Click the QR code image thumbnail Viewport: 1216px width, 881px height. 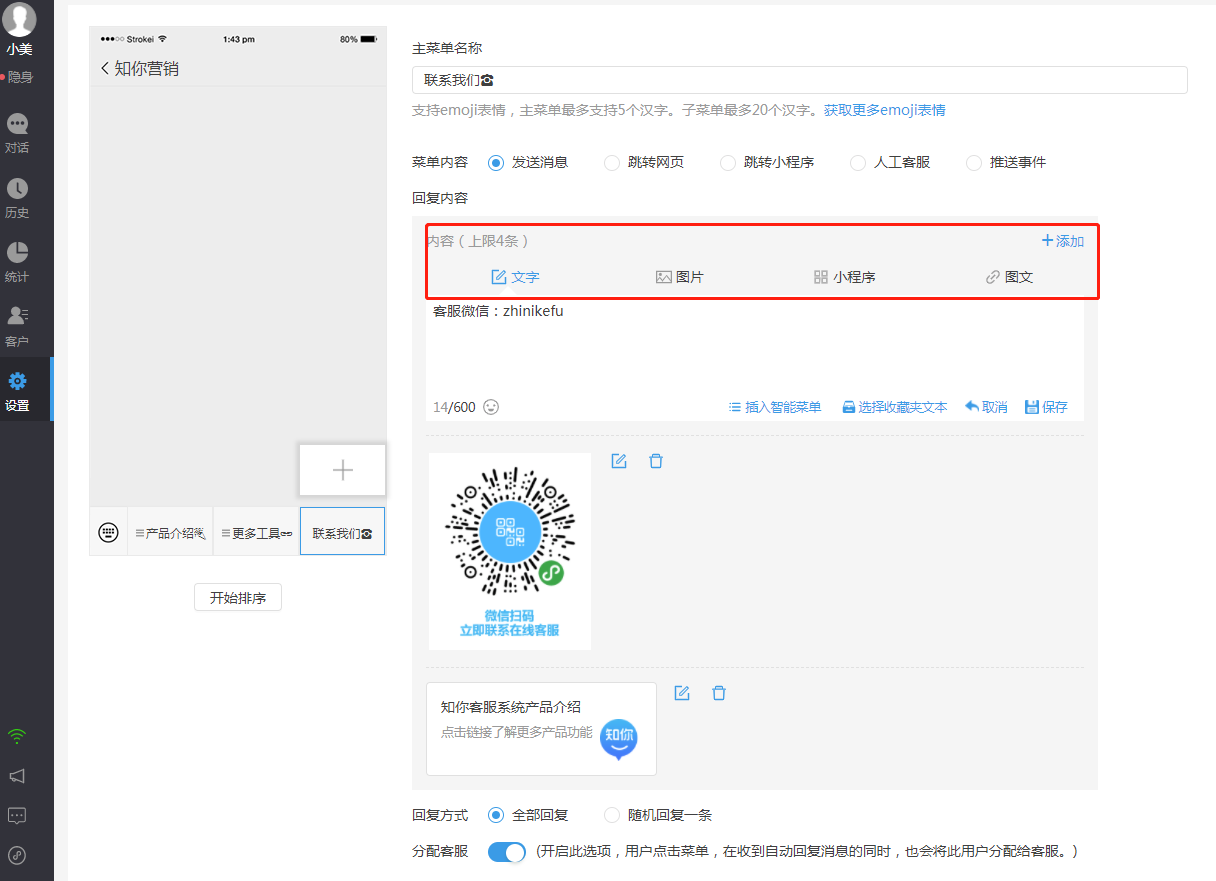coord(510,551)
